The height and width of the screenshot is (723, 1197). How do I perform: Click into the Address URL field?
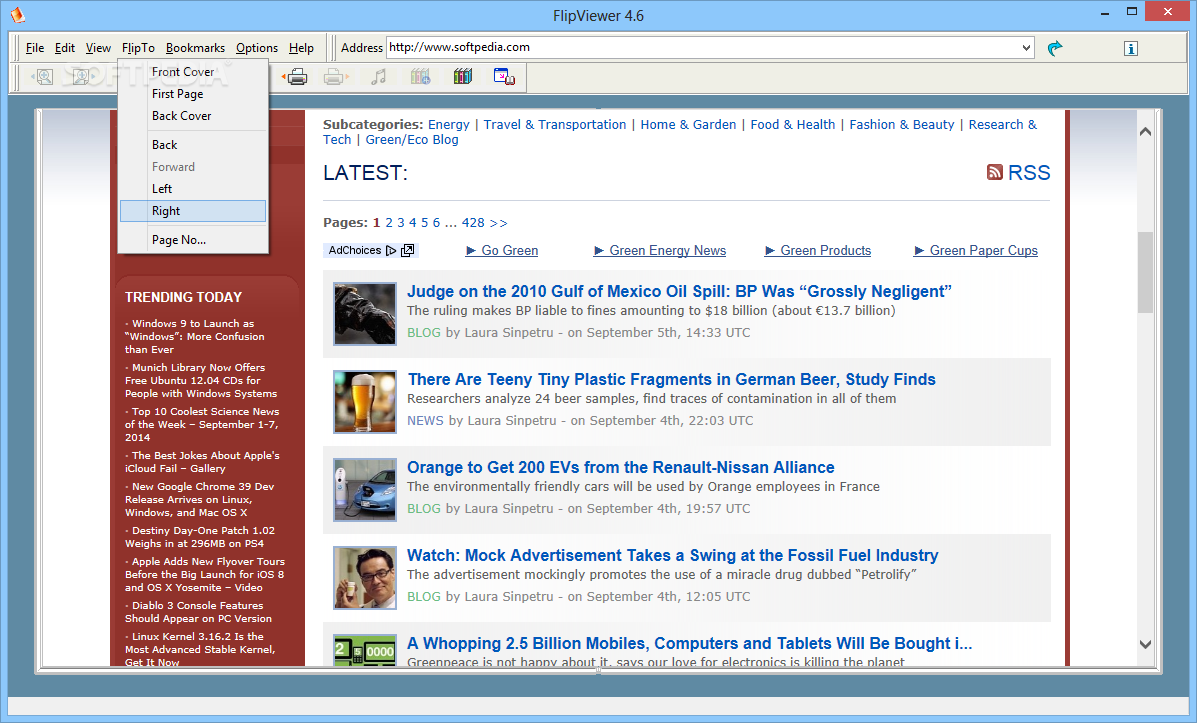702,47
